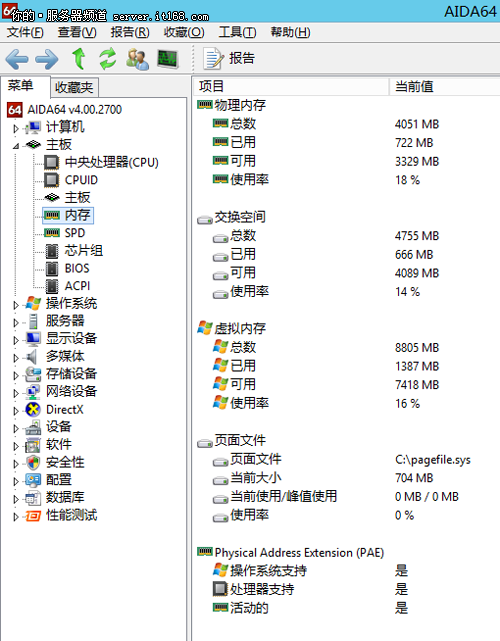Click the 当前值 column header
The width and height of the screenshot is (500, 641).
pos(445,86)
